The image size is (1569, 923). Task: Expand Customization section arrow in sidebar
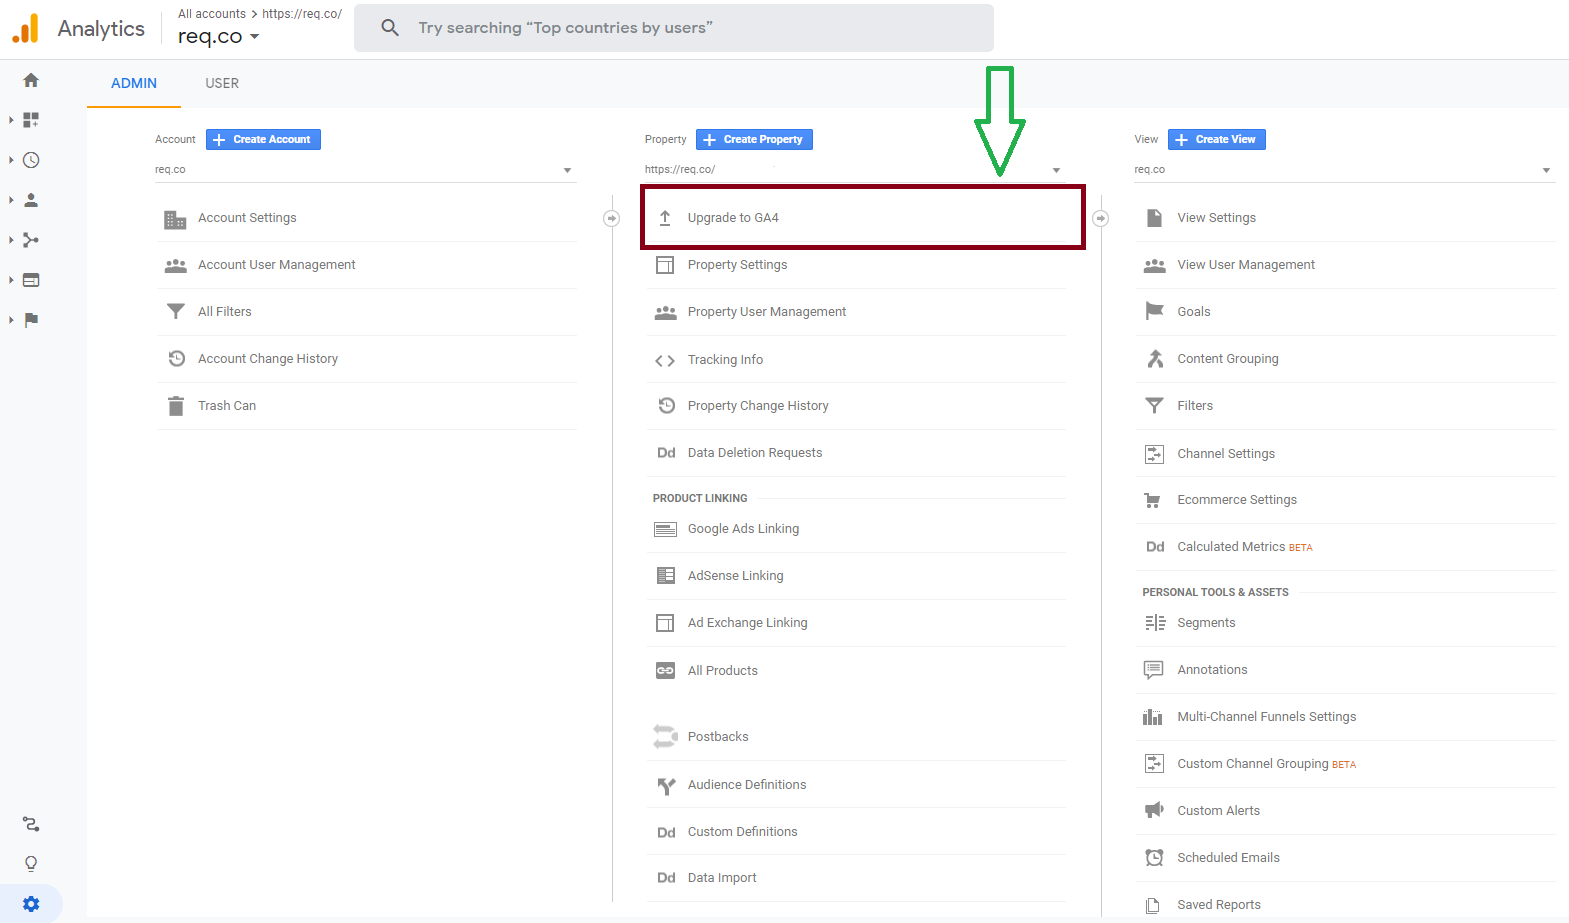[x=11, y=120]
